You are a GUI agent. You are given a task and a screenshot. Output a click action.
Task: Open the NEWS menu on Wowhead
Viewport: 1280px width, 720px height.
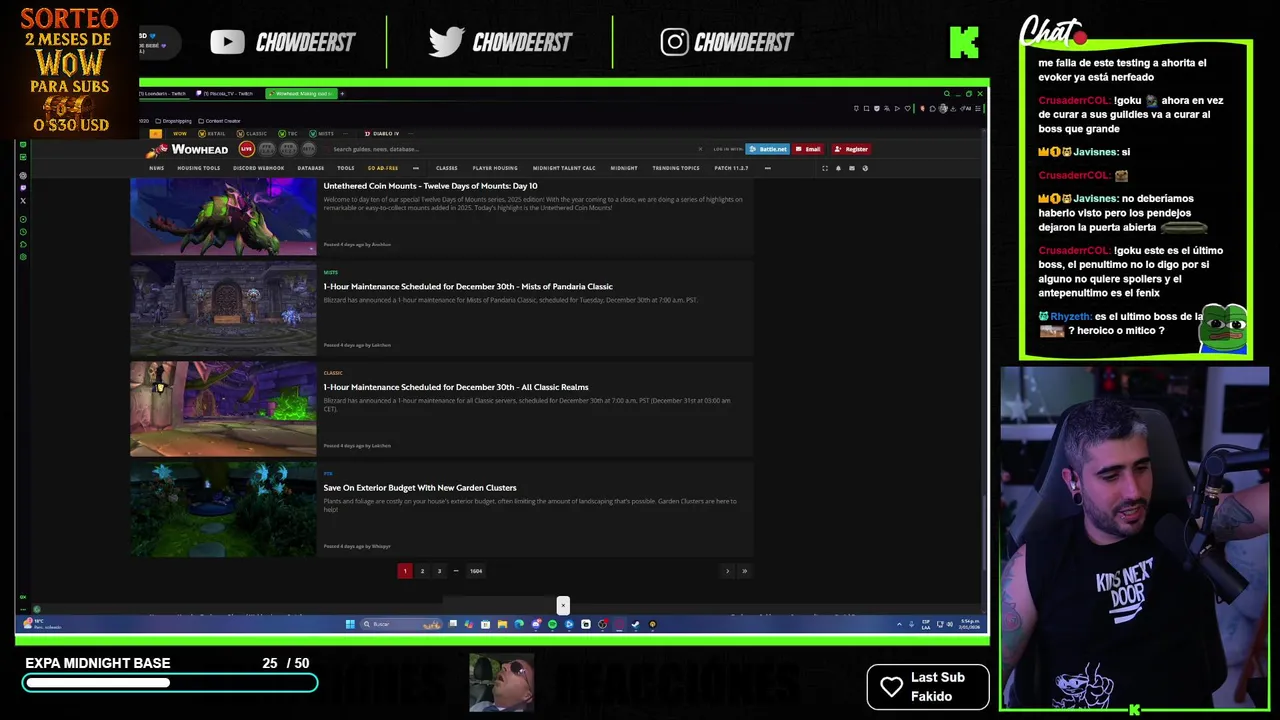[x=157, y=168]
